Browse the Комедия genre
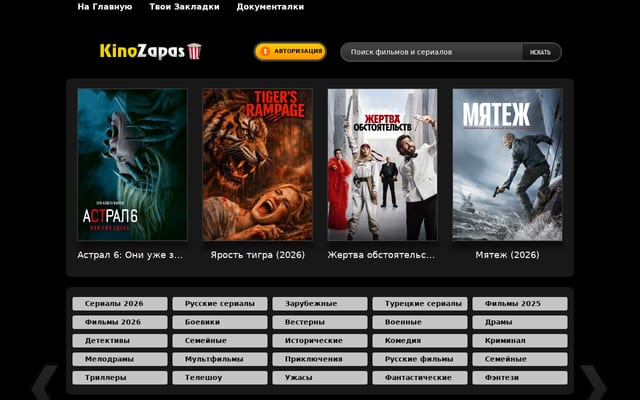The width and height of the screenshot is (640, 400). (420, 340)
